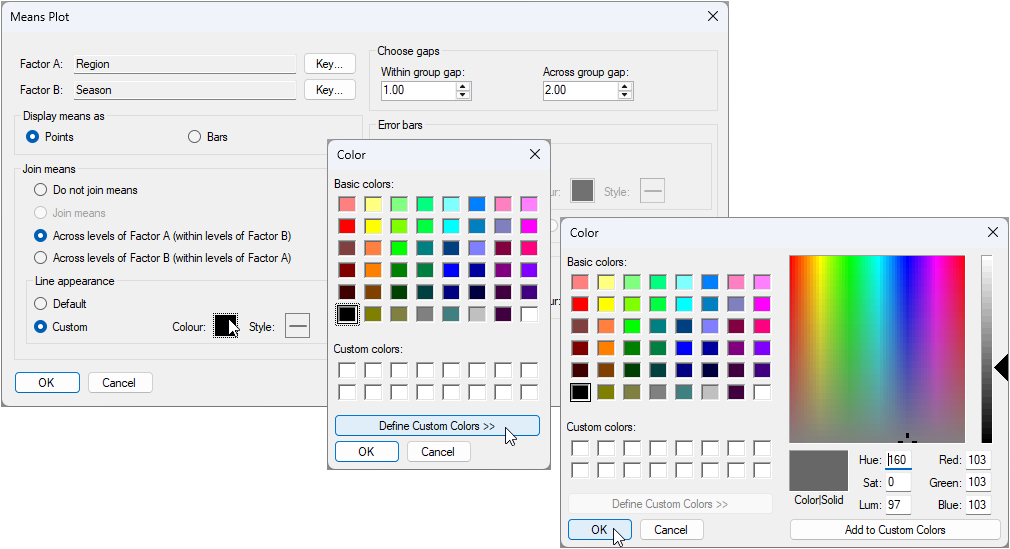Choose Default line appearance
Image resolution: width=1010 pixels, height=549 pixels.
coord(41,303)
